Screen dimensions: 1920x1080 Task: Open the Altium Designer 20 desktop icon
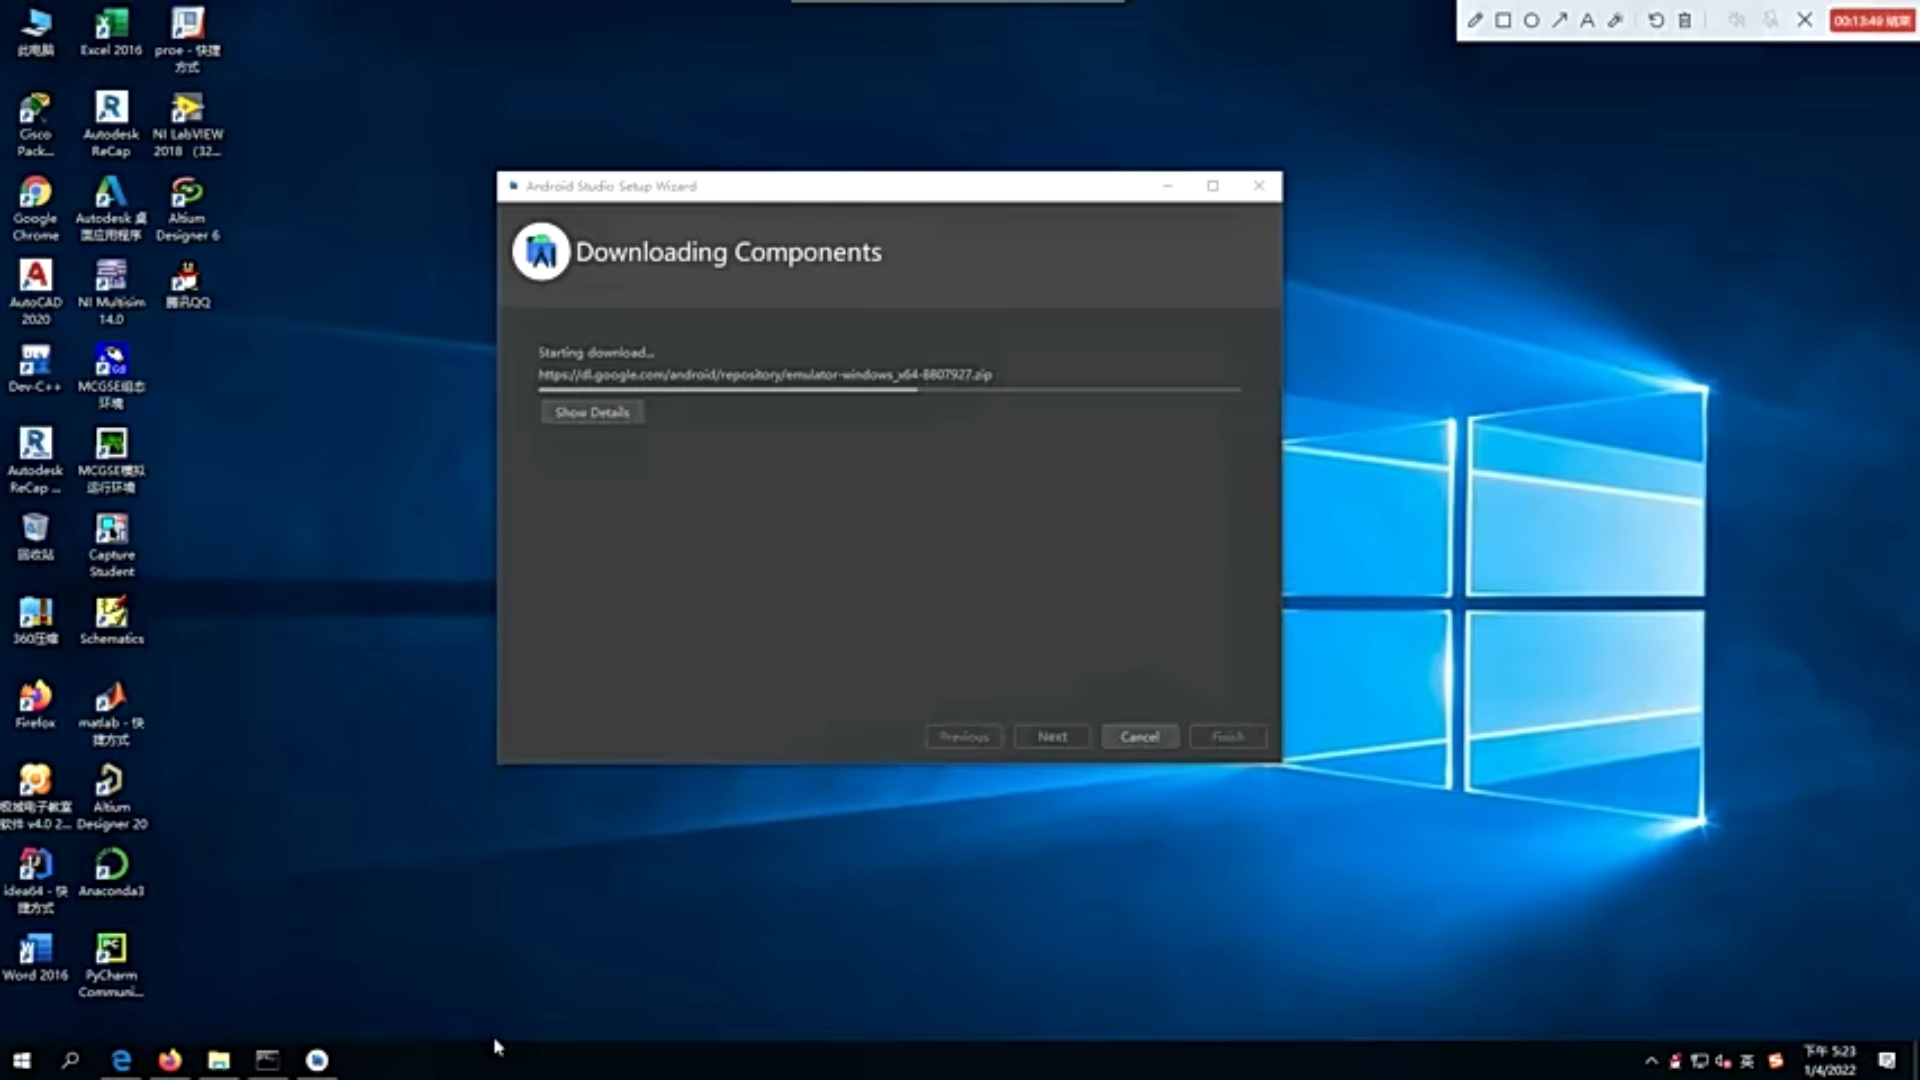[x=111, y=796]
